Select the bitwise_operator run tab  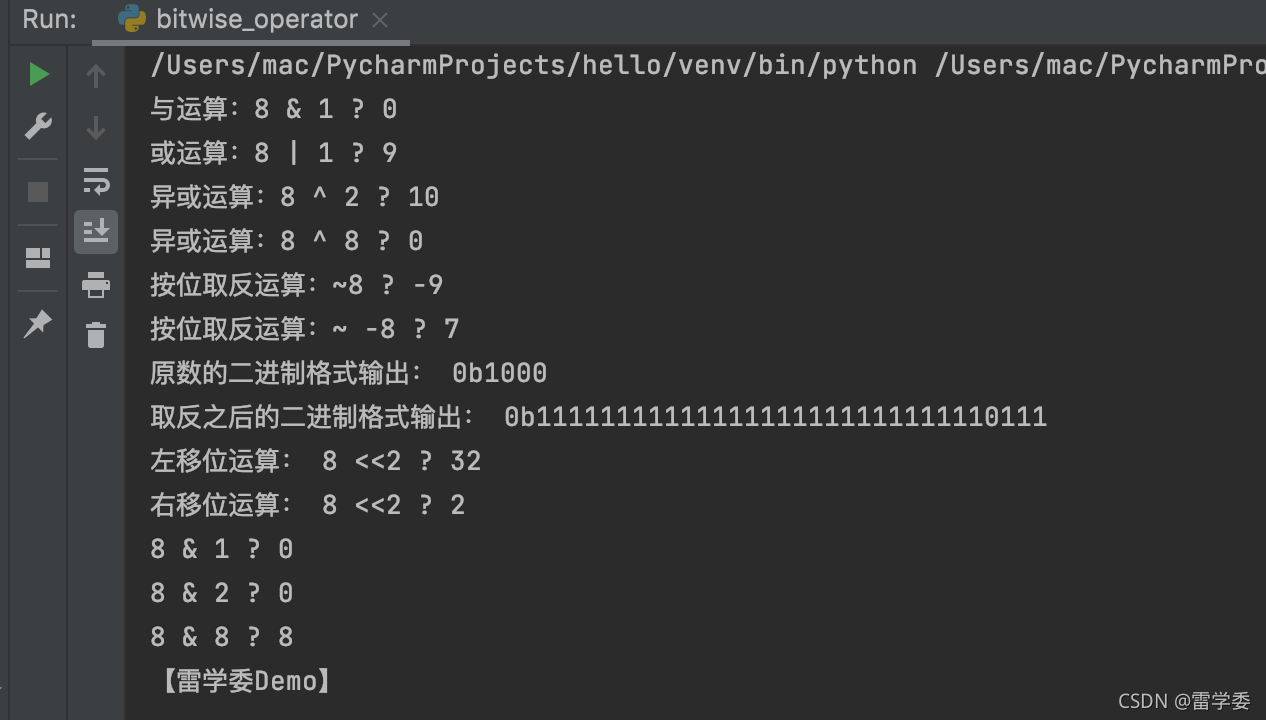(x=252, y=20)
